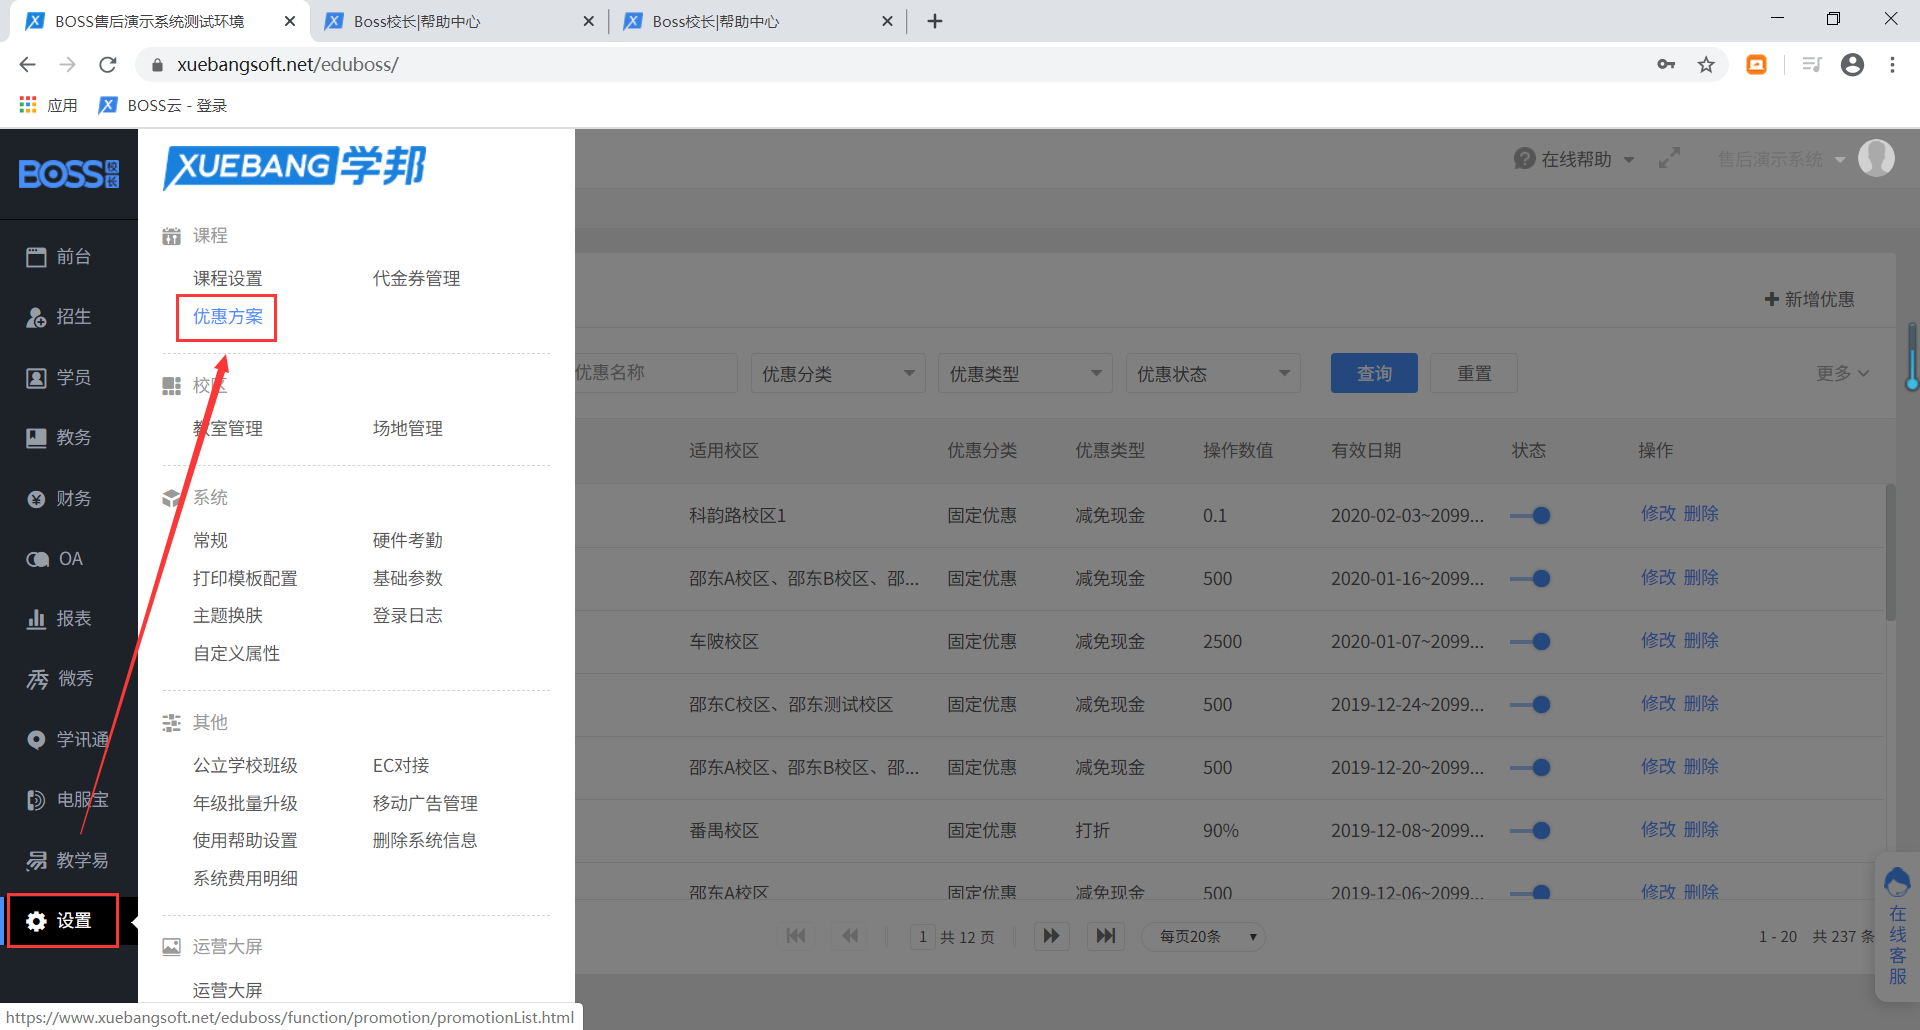Open 基础参数 menu item
The height and width of the screenshot is (1030, 1920).
click(408, 579)
